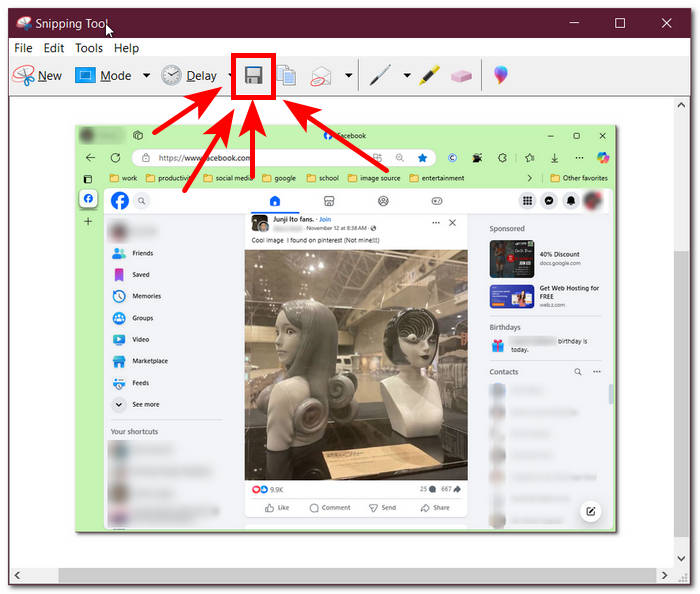Image resolution: width=700 pixels, height=594 pixels.
Task: Open the 'image source' bookmarks folder
Action: pyautogui.click(x=374, y=178)
